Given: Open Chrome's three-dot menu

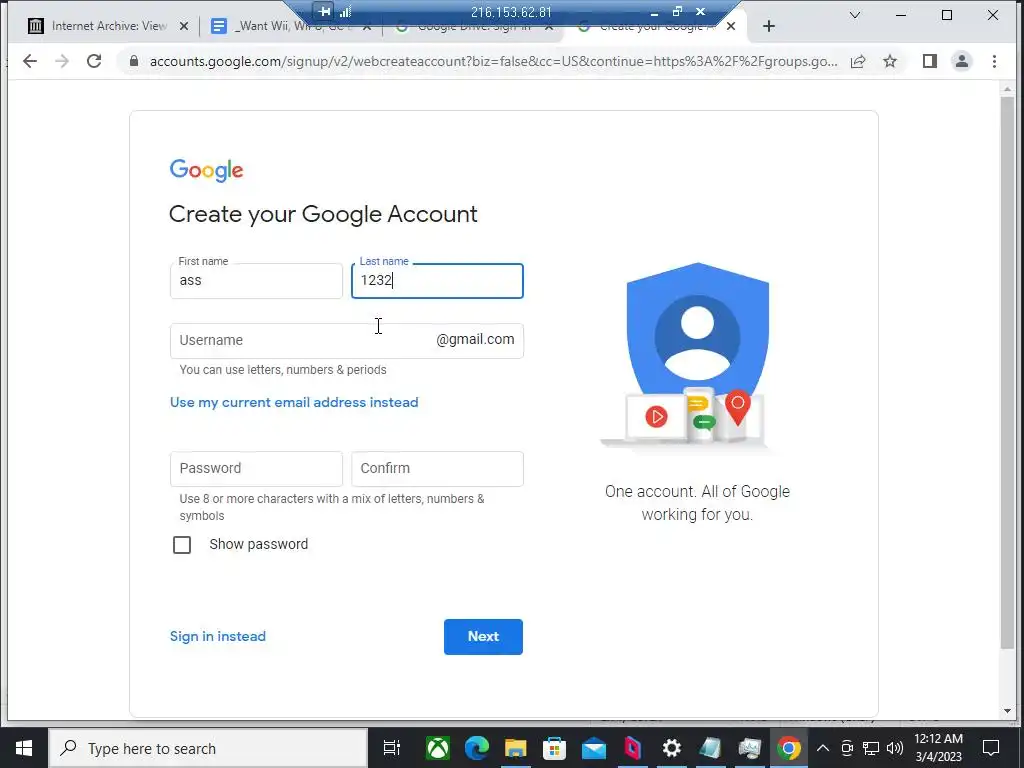Looking at the screenshot, I should pyautogui.click(x=994, y=61).
